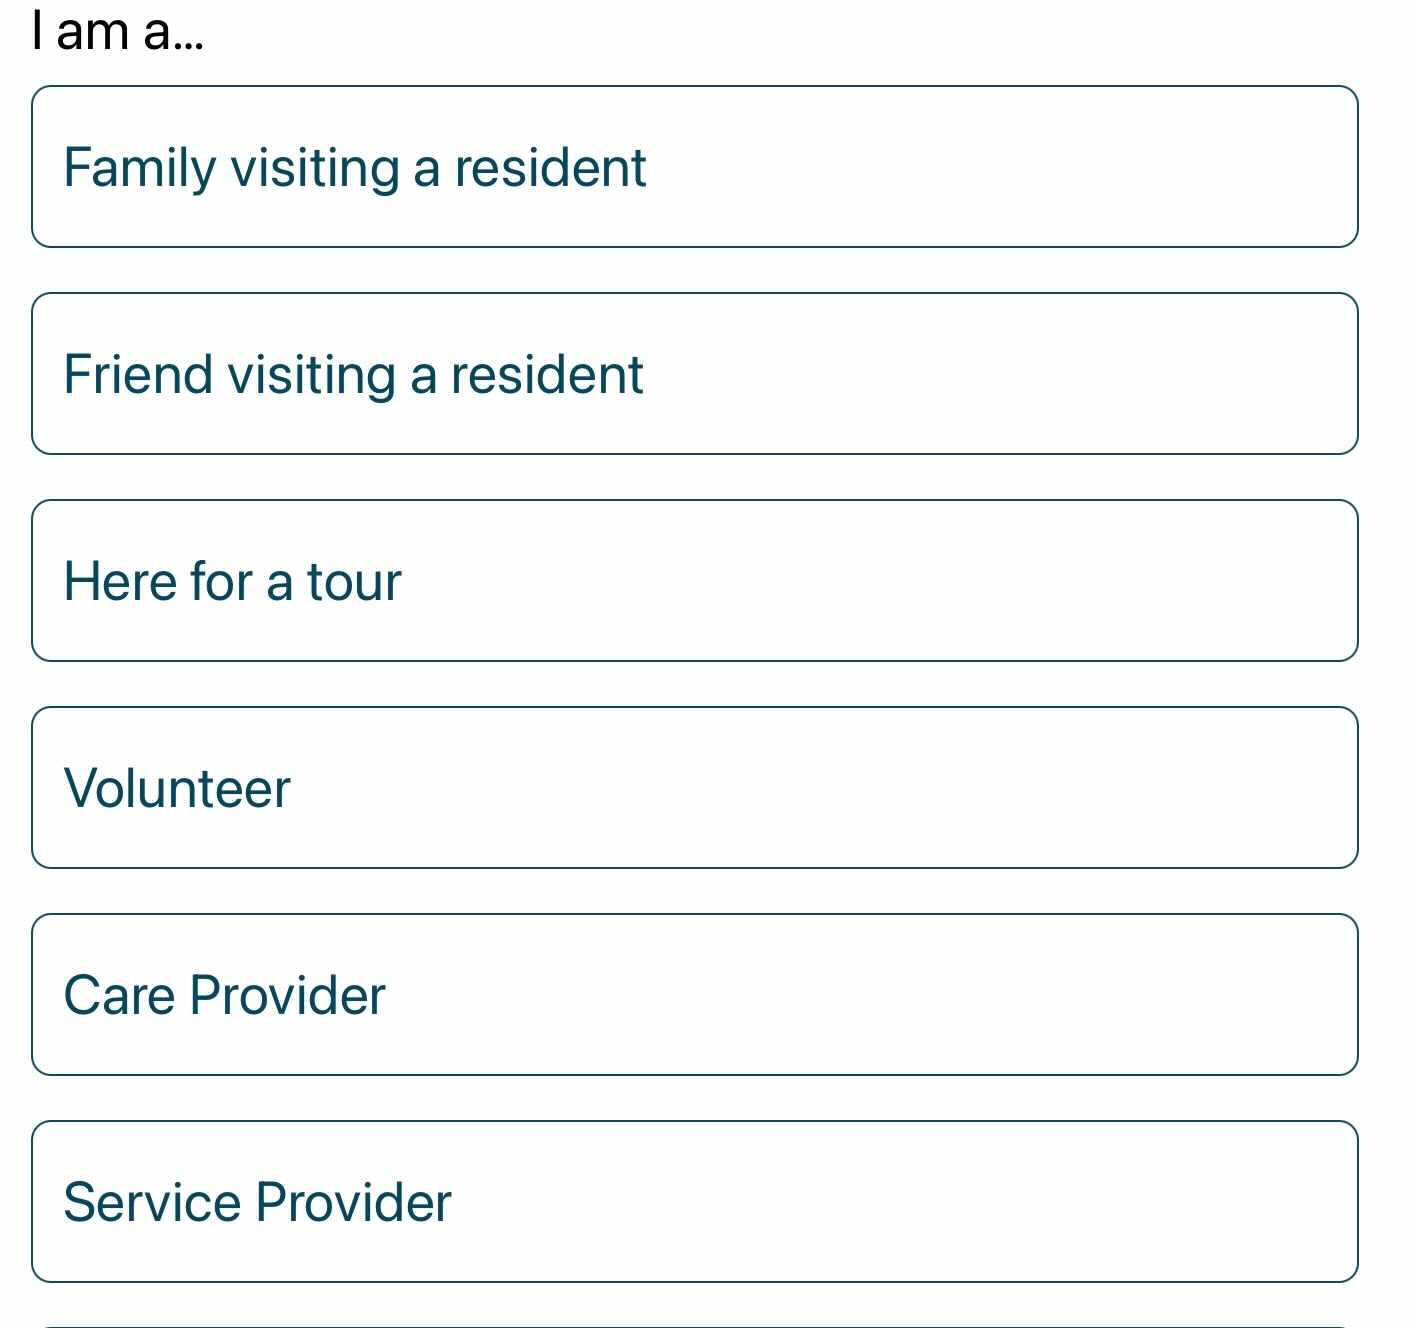The height and width of the screenshot is (1328, 1416).
Task: Select the Volunteer visitor type
Action: pos(695,787)
